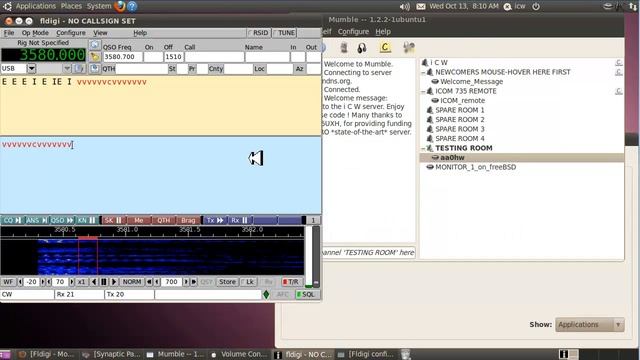This screenshot has width=640, height=360.
Task: Toggle the RSID checkbox button
Action: click(258, 33)
